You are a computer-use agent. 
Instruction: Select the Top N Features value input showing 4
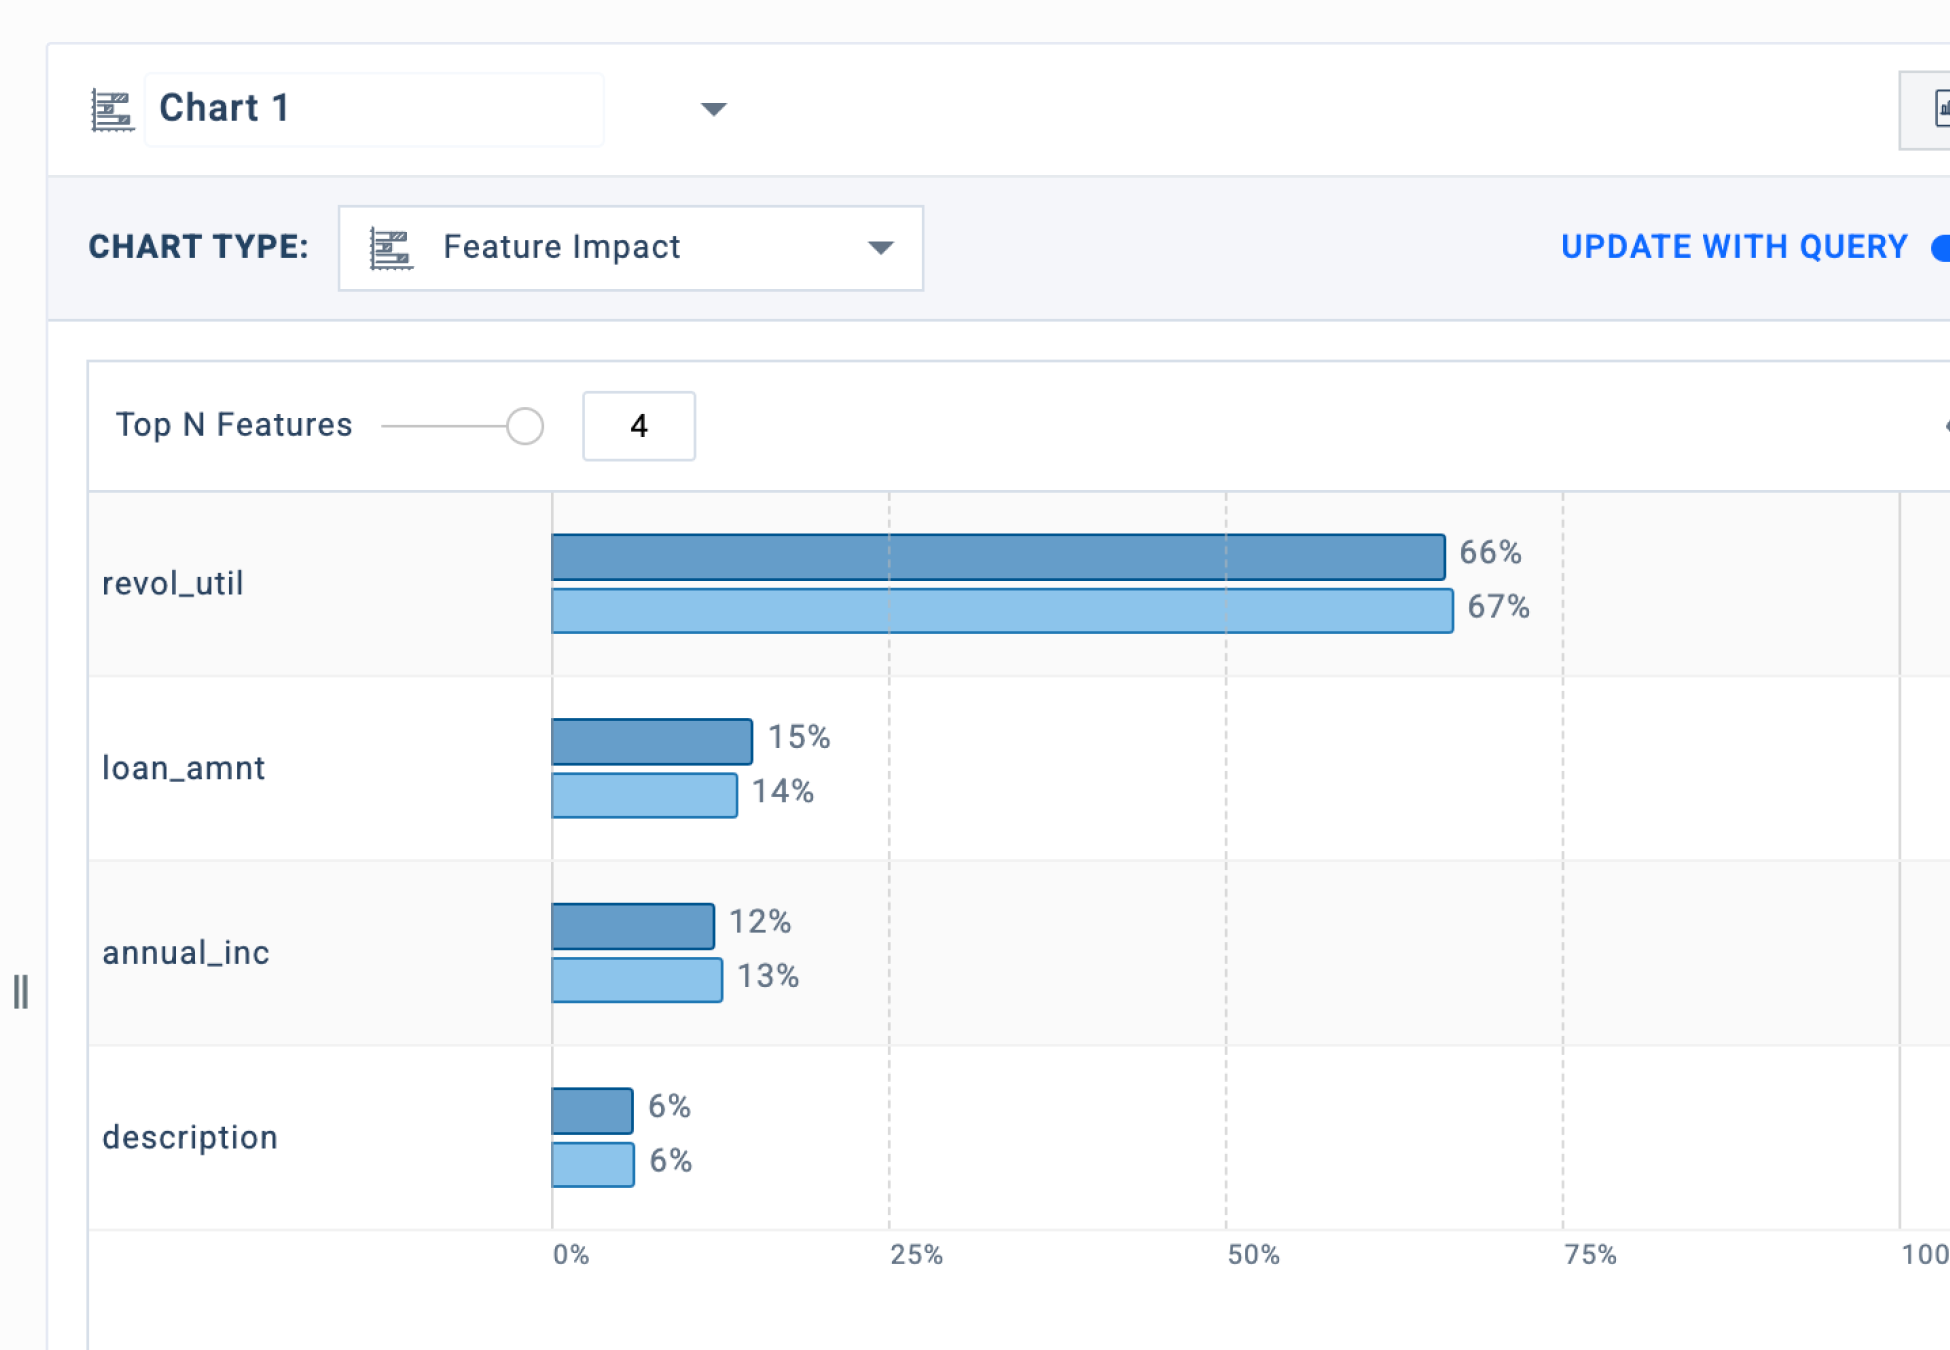click(639, 426)
